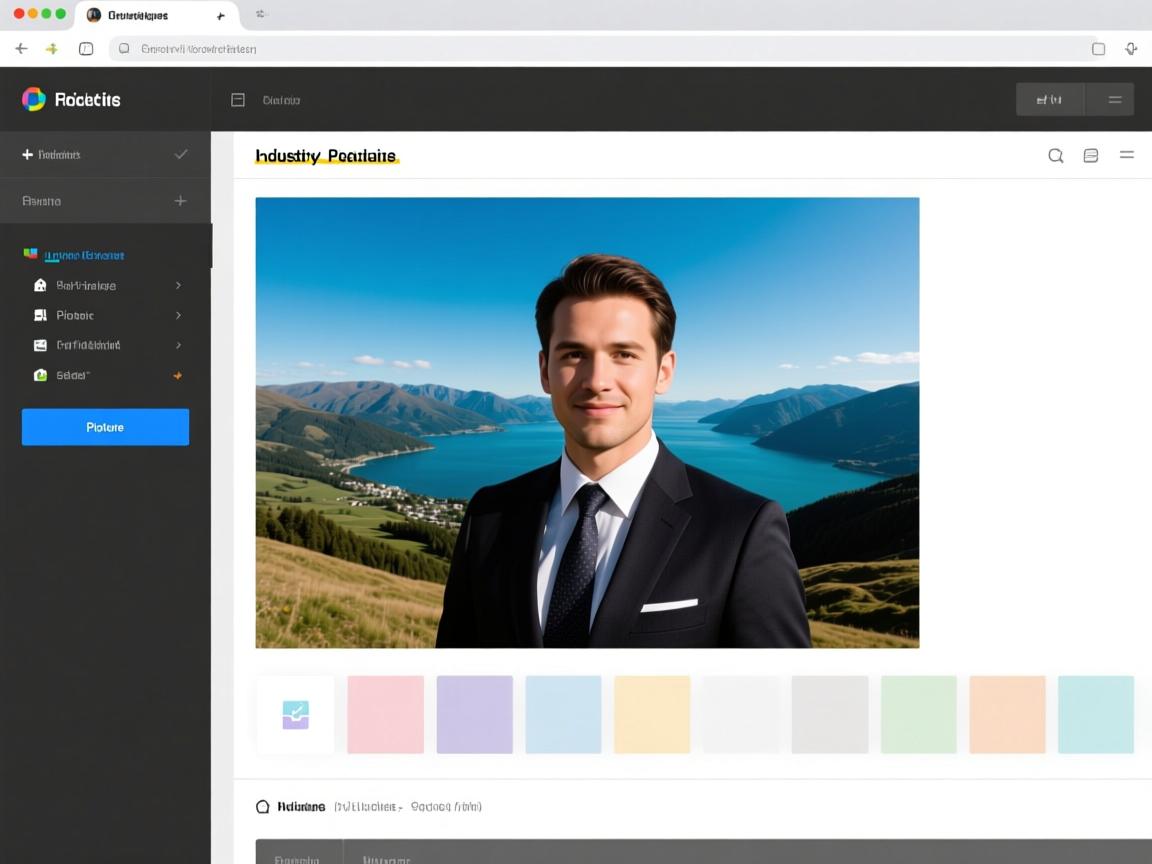
Task: Click the square panel icon in dark top bar
Action: click(x=238, y=100)
